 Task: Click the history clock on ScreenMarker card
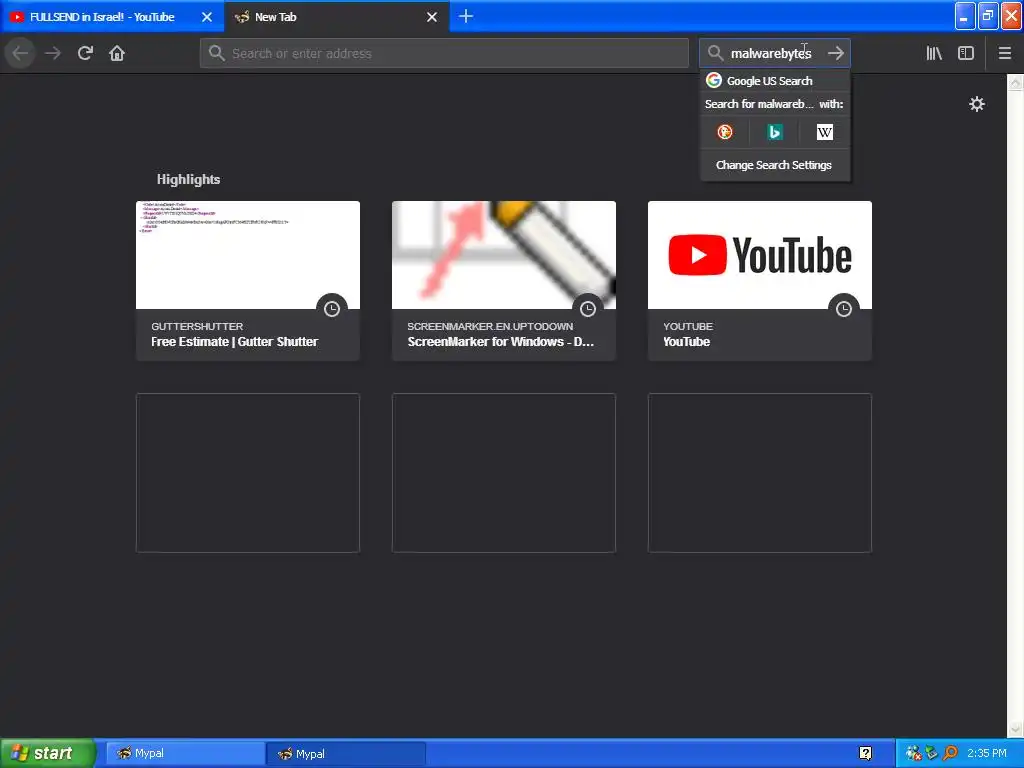(x=588, y=308)
